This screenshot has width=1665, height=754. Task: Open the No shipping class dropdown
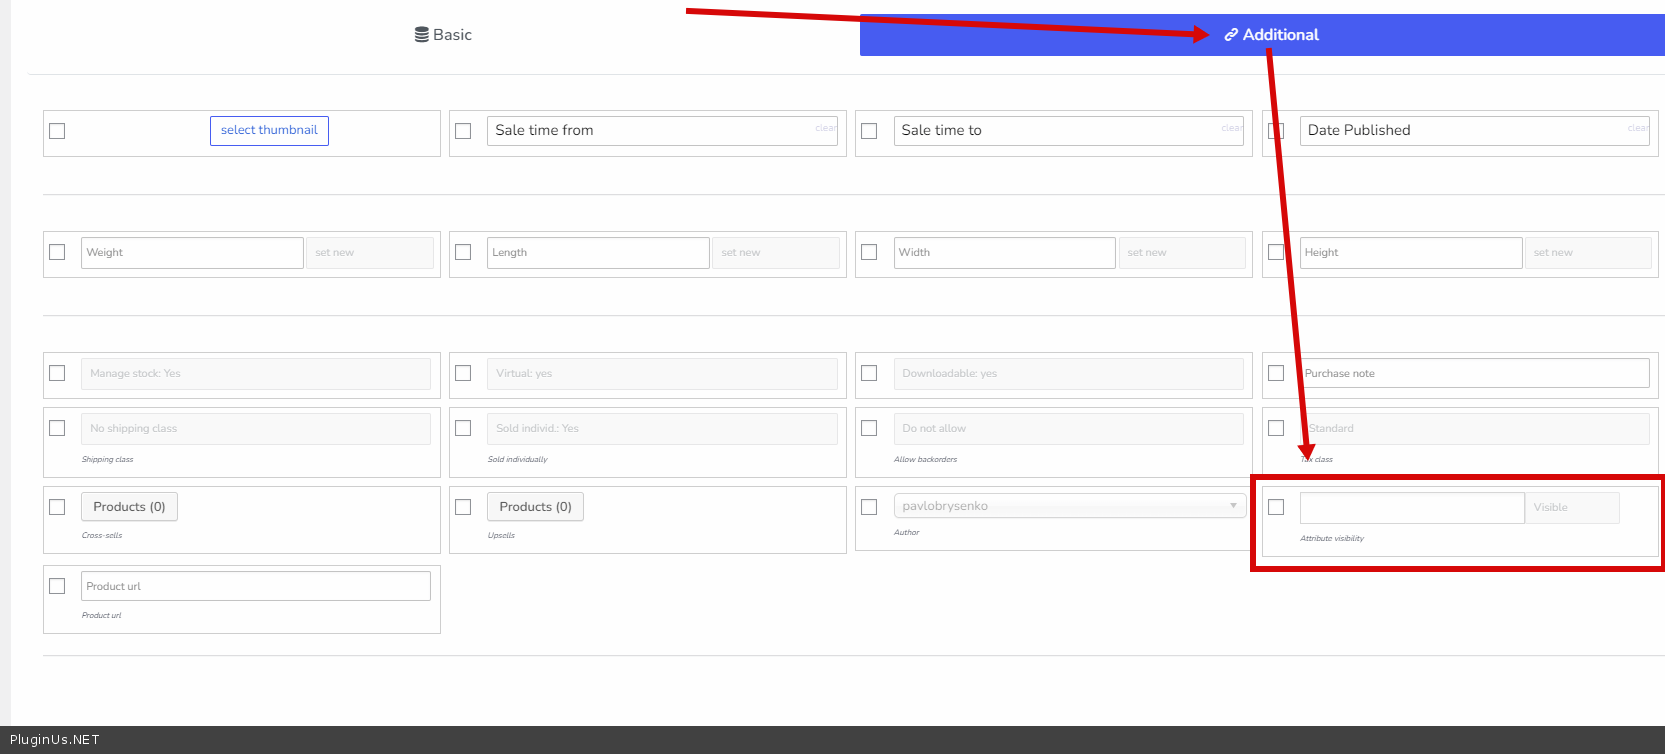255,429
